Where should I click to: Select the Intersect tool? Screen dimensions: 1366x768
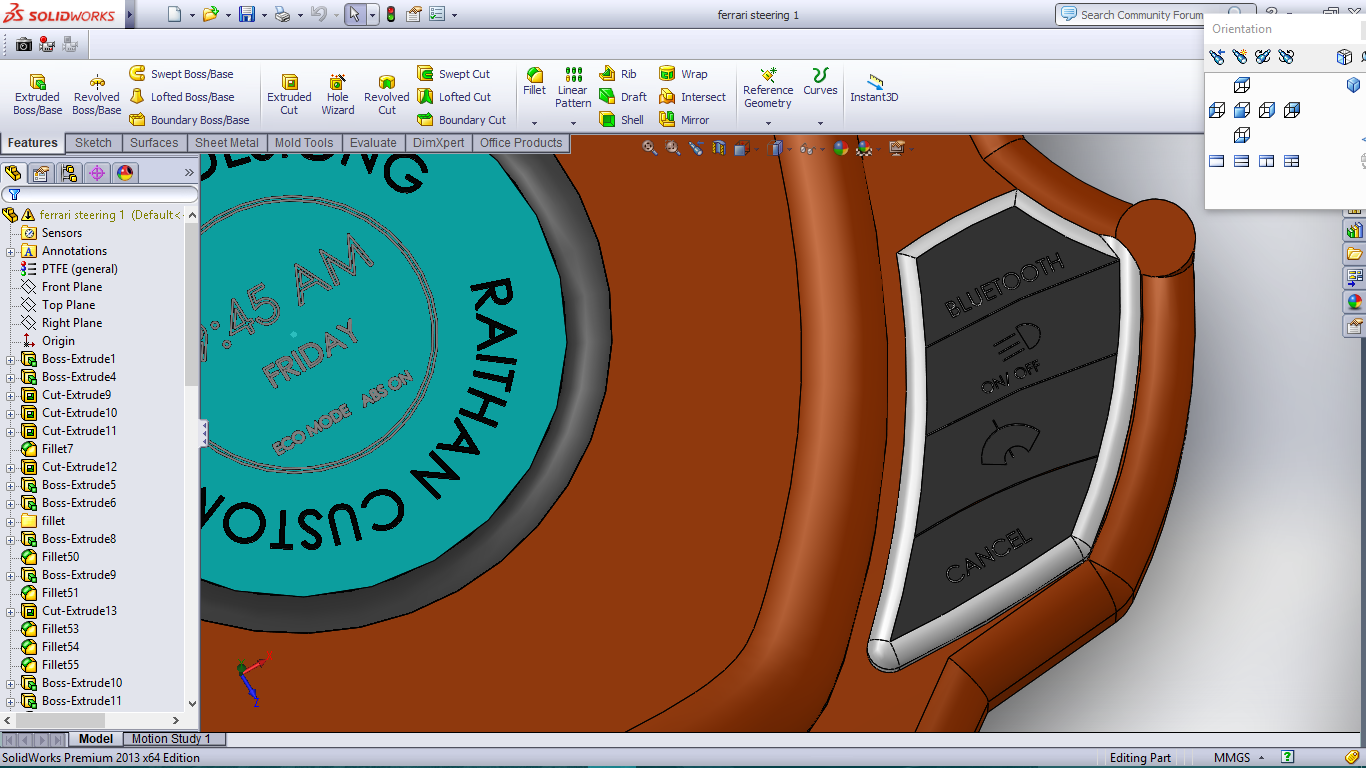[x=692, y=97]
